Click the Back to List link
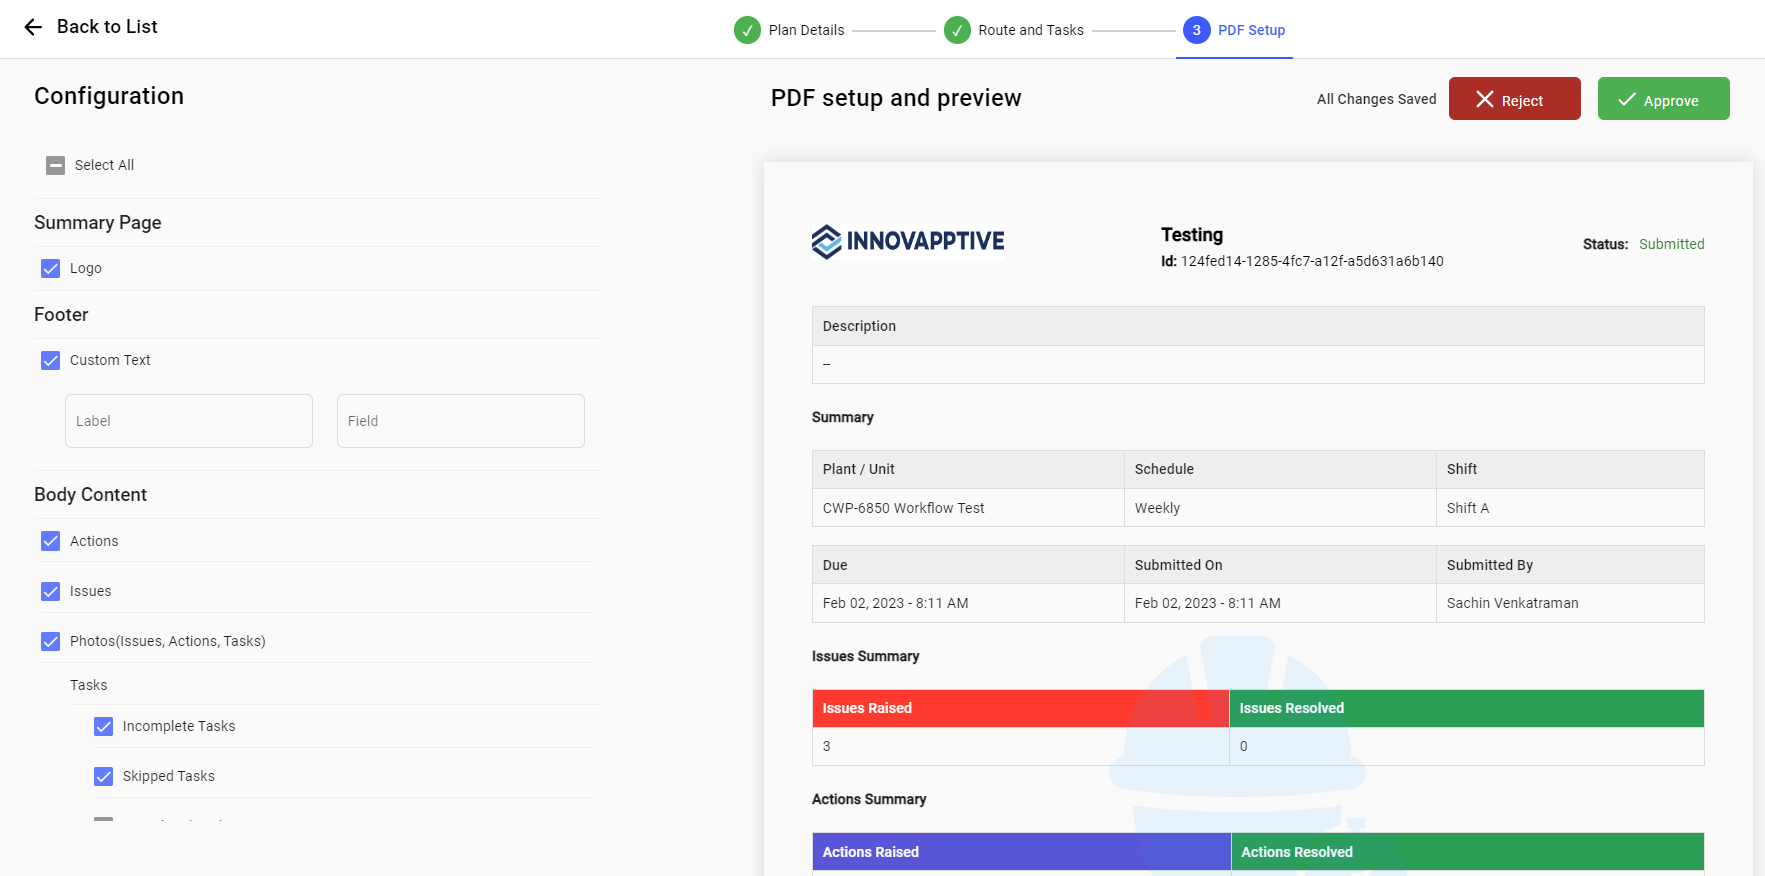The image size is (1765, 876). tap(107, 27)
